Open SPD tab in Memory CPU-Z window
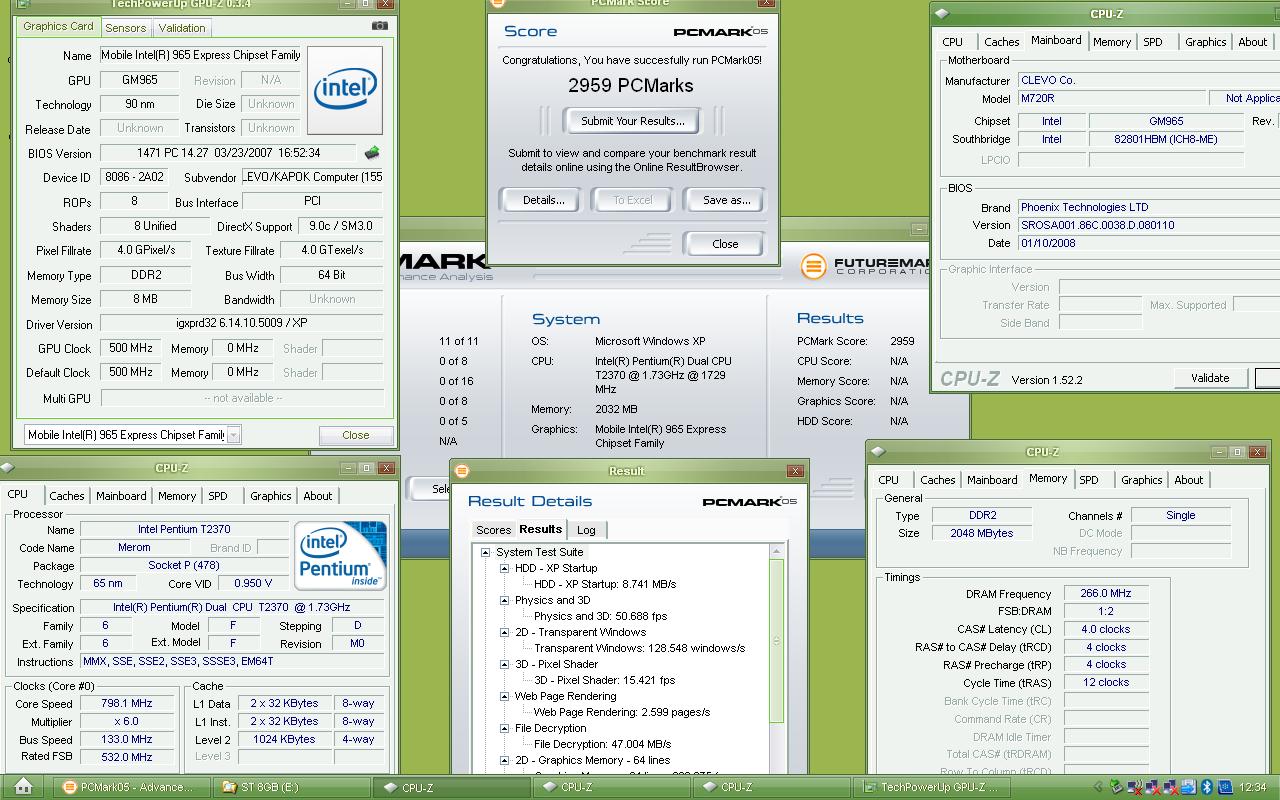Viewport: 1280px width, 800px height. (1089, 480)
